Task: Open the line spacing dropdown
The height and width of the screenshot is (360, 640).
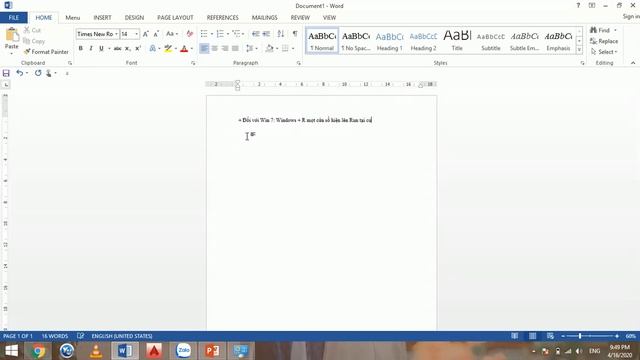Action: (x=251, y=49)
